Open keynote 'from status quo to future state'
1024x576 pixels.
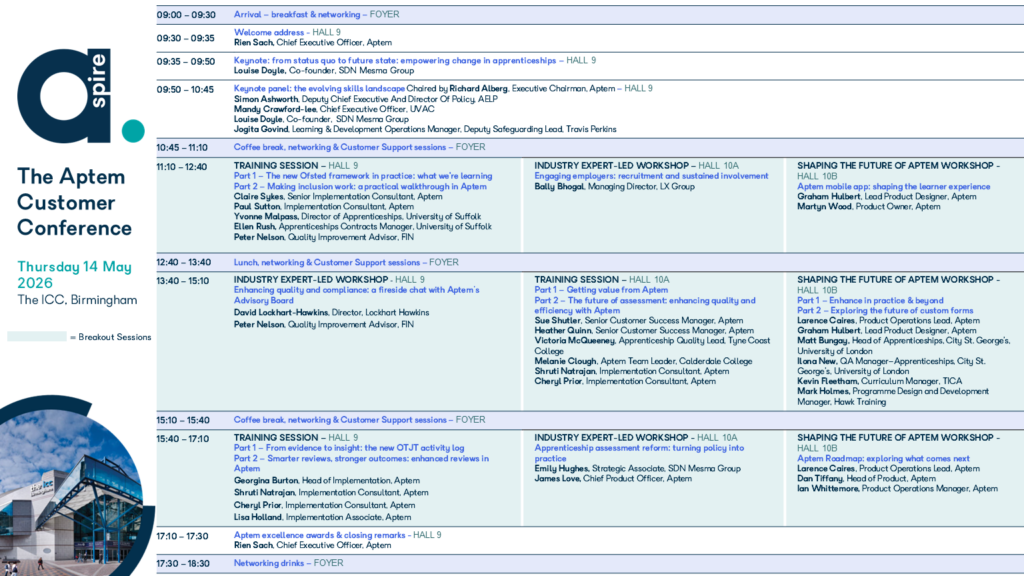pos(395,60)
